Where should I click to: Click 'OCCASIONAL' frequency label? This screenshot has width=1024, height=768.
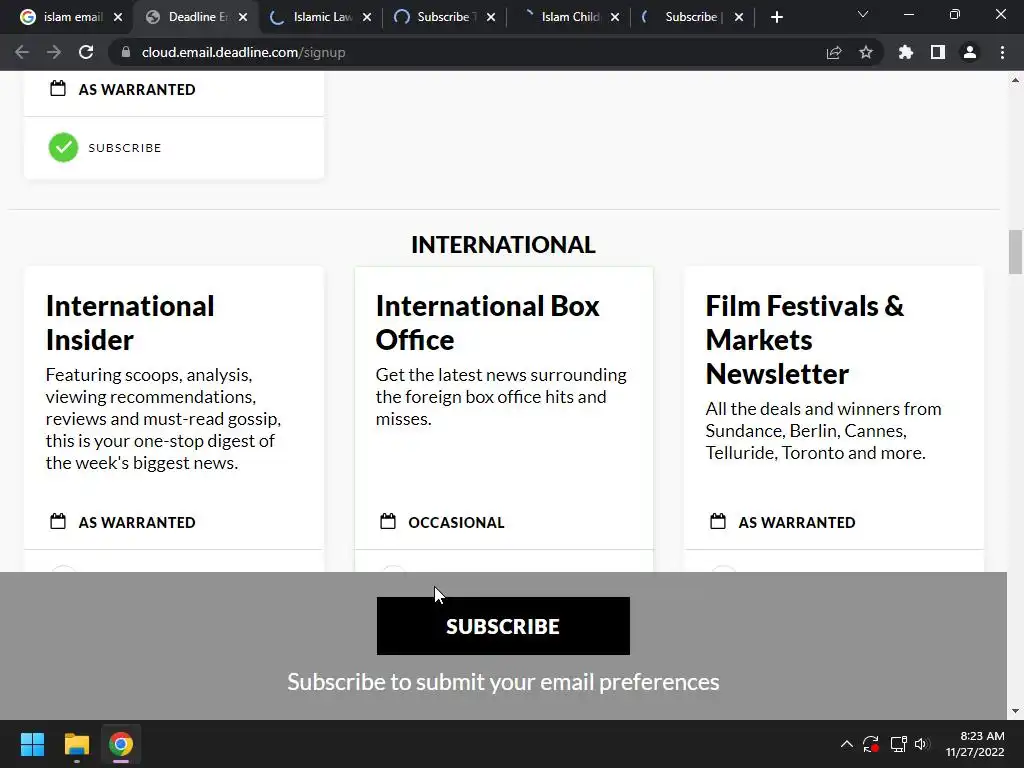[x=456, y=522]
